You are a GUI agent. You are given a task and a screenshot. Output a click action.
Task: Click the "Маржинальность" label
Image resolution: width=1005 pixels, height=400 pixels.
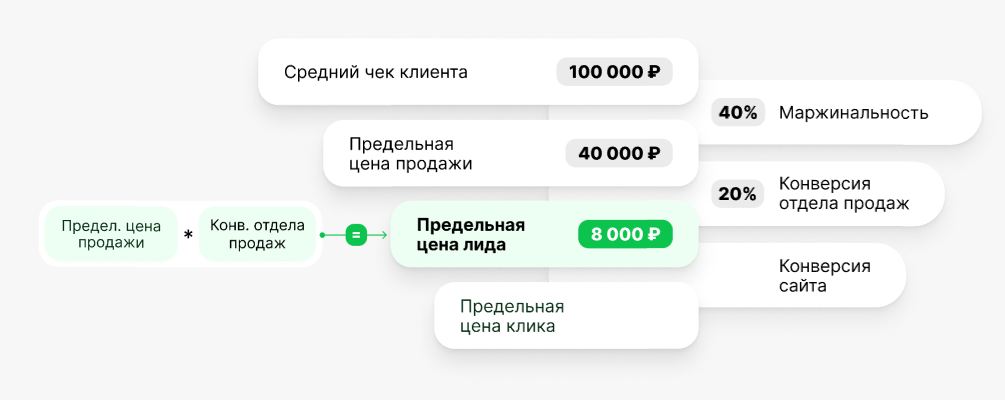tap(853, 113)
